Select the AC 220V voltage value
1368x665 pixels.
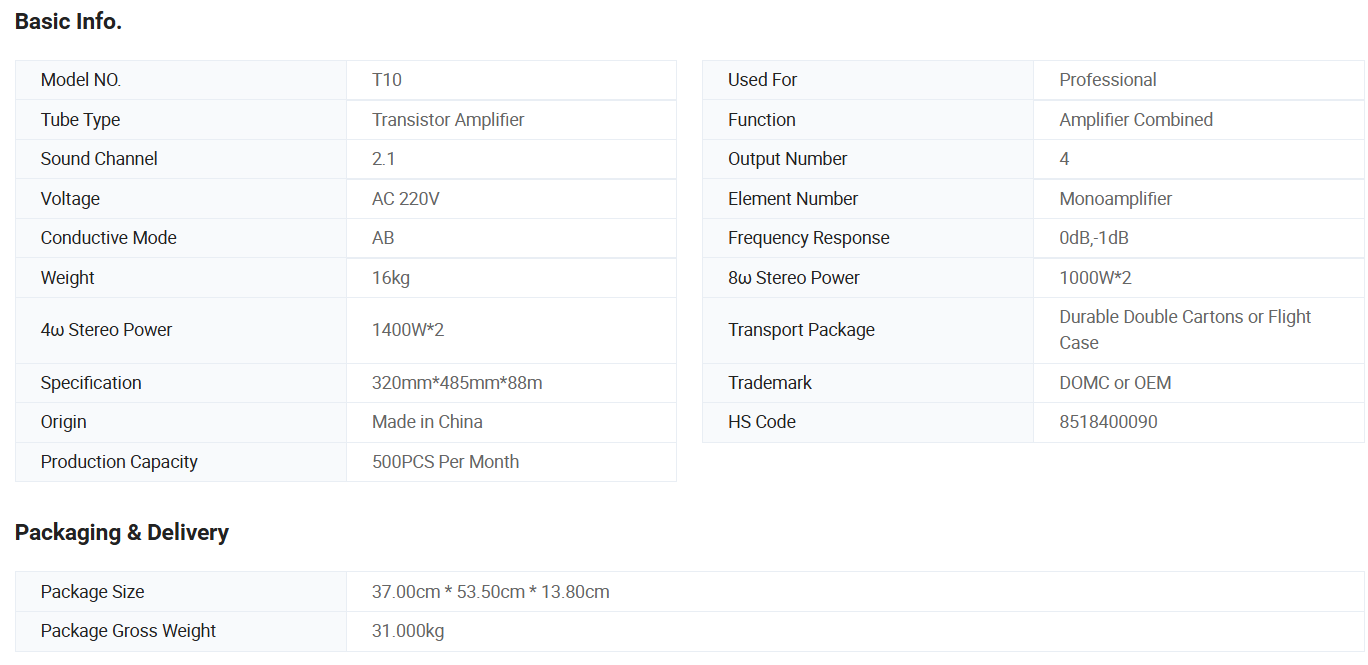[x=405, y=199]
